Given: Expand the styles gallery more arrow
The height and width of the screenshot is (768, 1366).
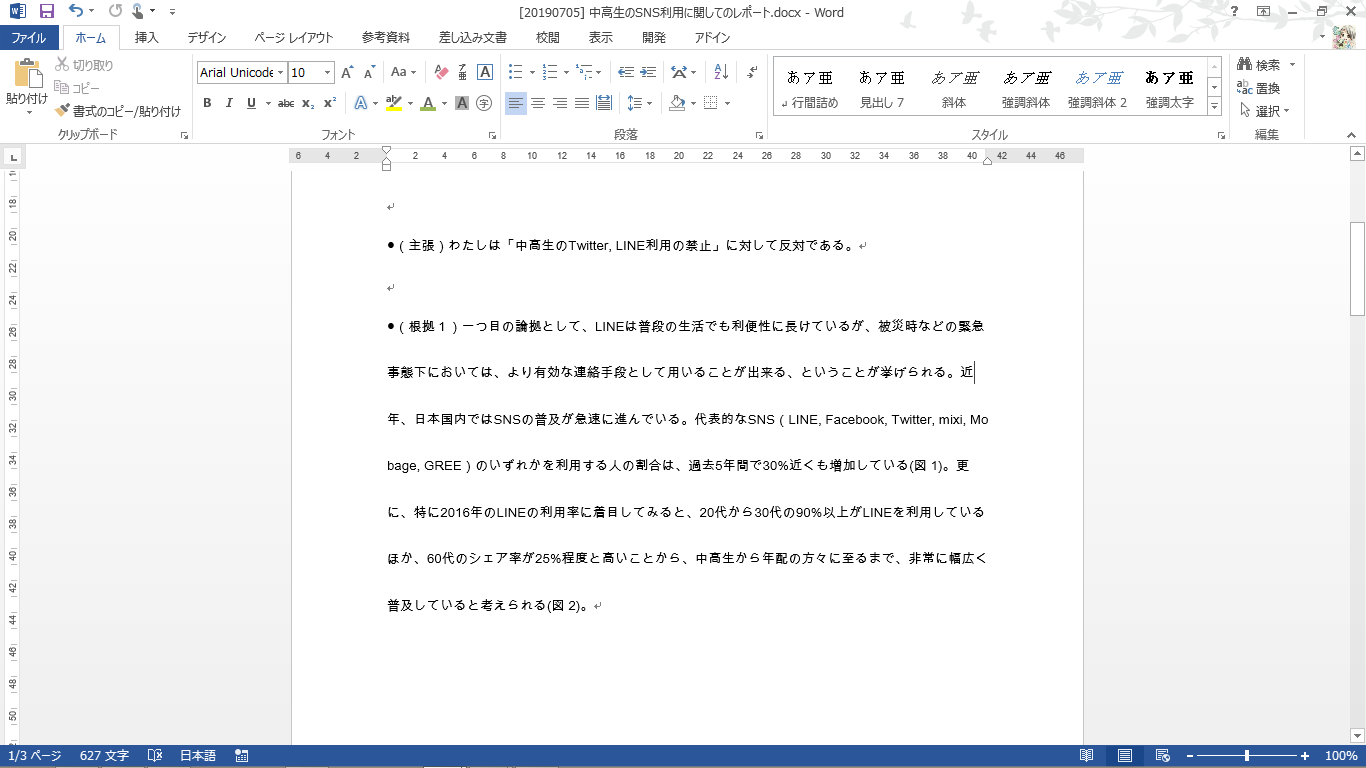Looking at the screenshot, I should pos(1214,106).
